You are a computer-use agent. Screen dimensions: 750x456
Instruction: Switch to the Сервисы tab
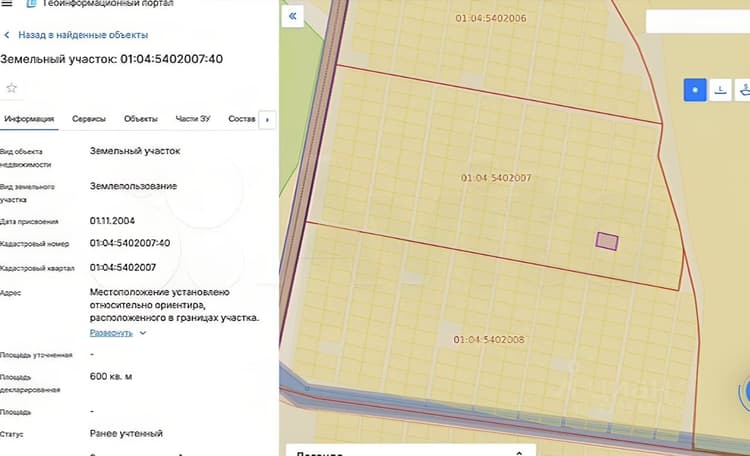tap(89, 119)
